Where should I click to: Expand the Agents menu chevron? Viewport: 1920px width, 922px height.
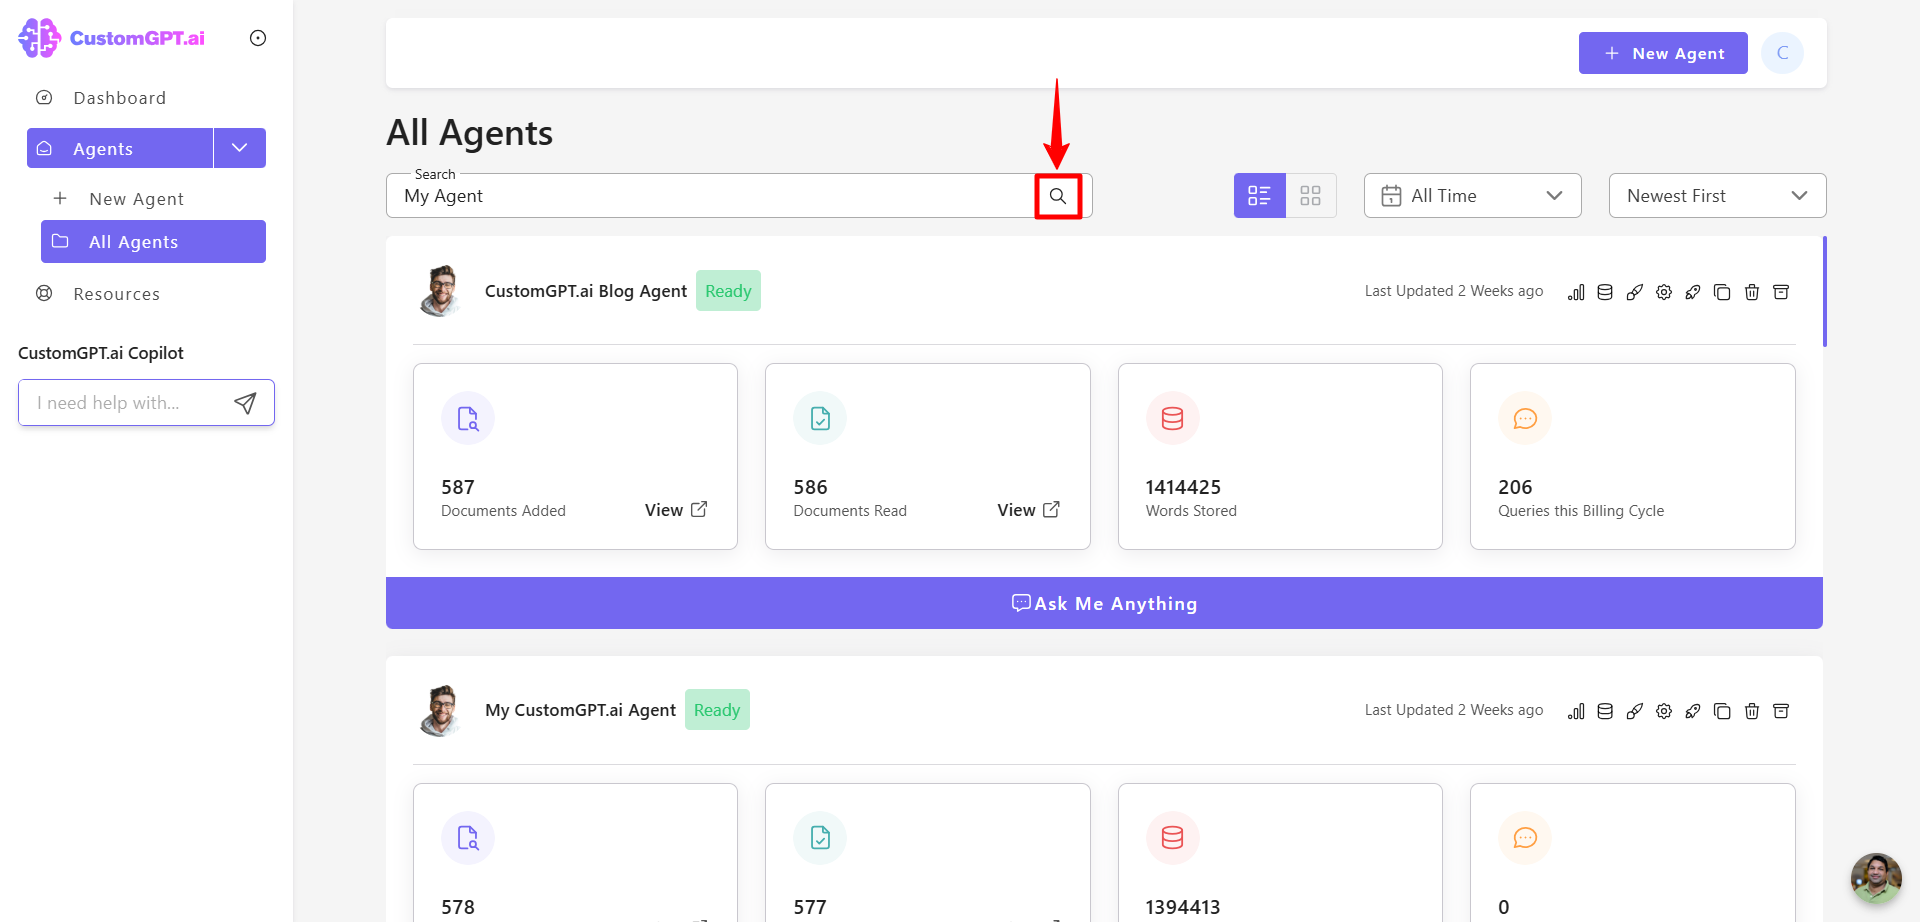pos(240,148)
